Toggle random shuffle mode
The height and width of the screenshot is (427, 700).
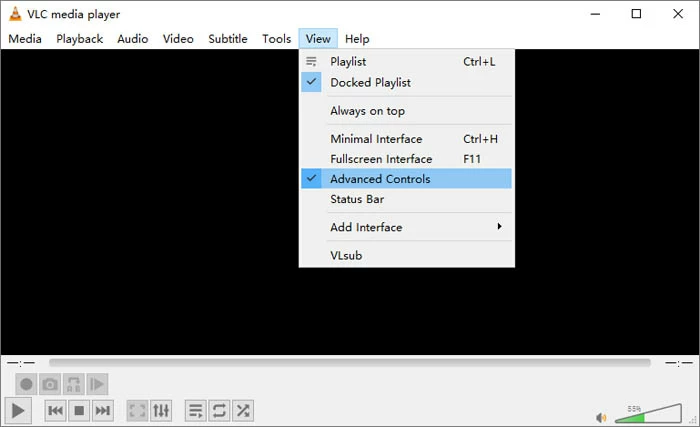click(242, 410)
